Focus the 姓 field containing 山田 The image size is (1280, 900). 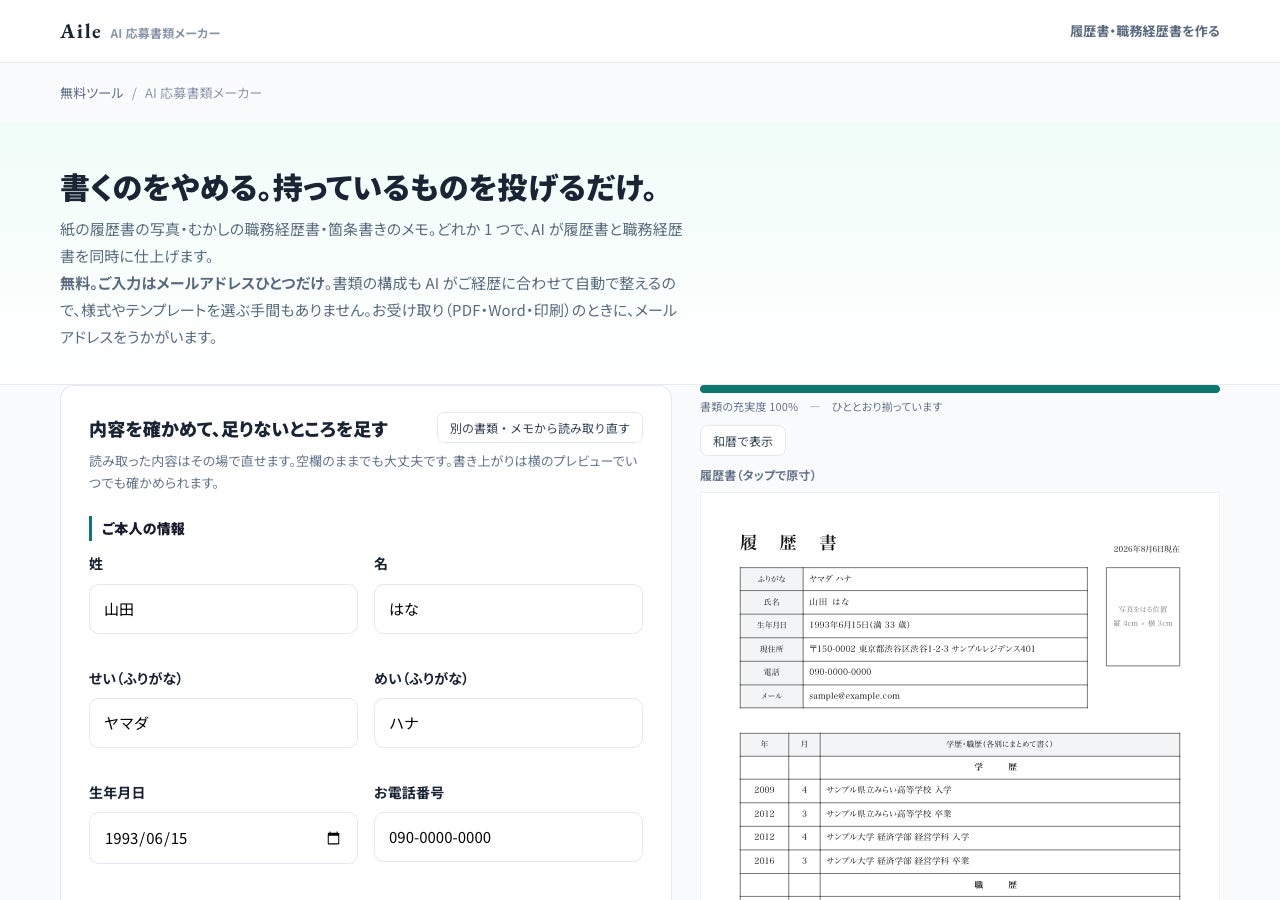223,609
